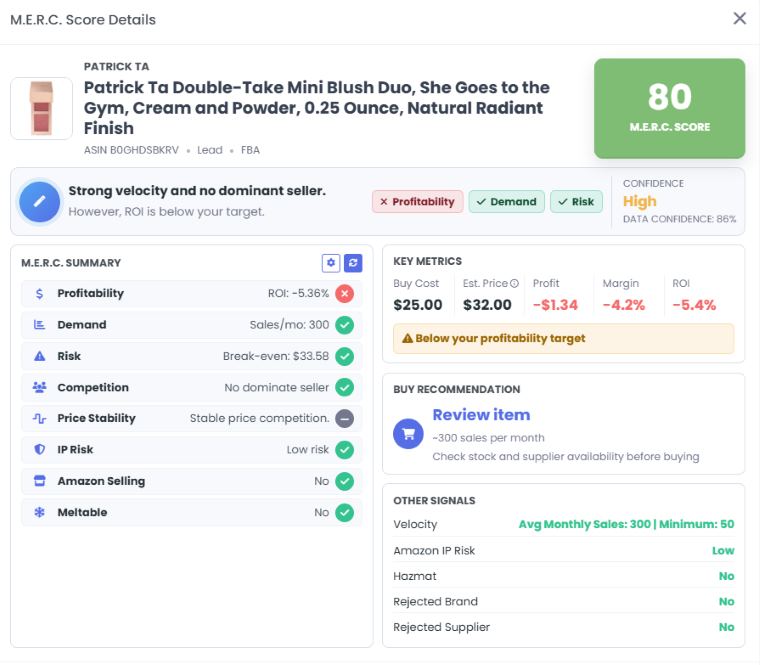This screenshot has width=760, height=665.
Task: Click the IP Risk shield icon
Action: click(39, 450)
